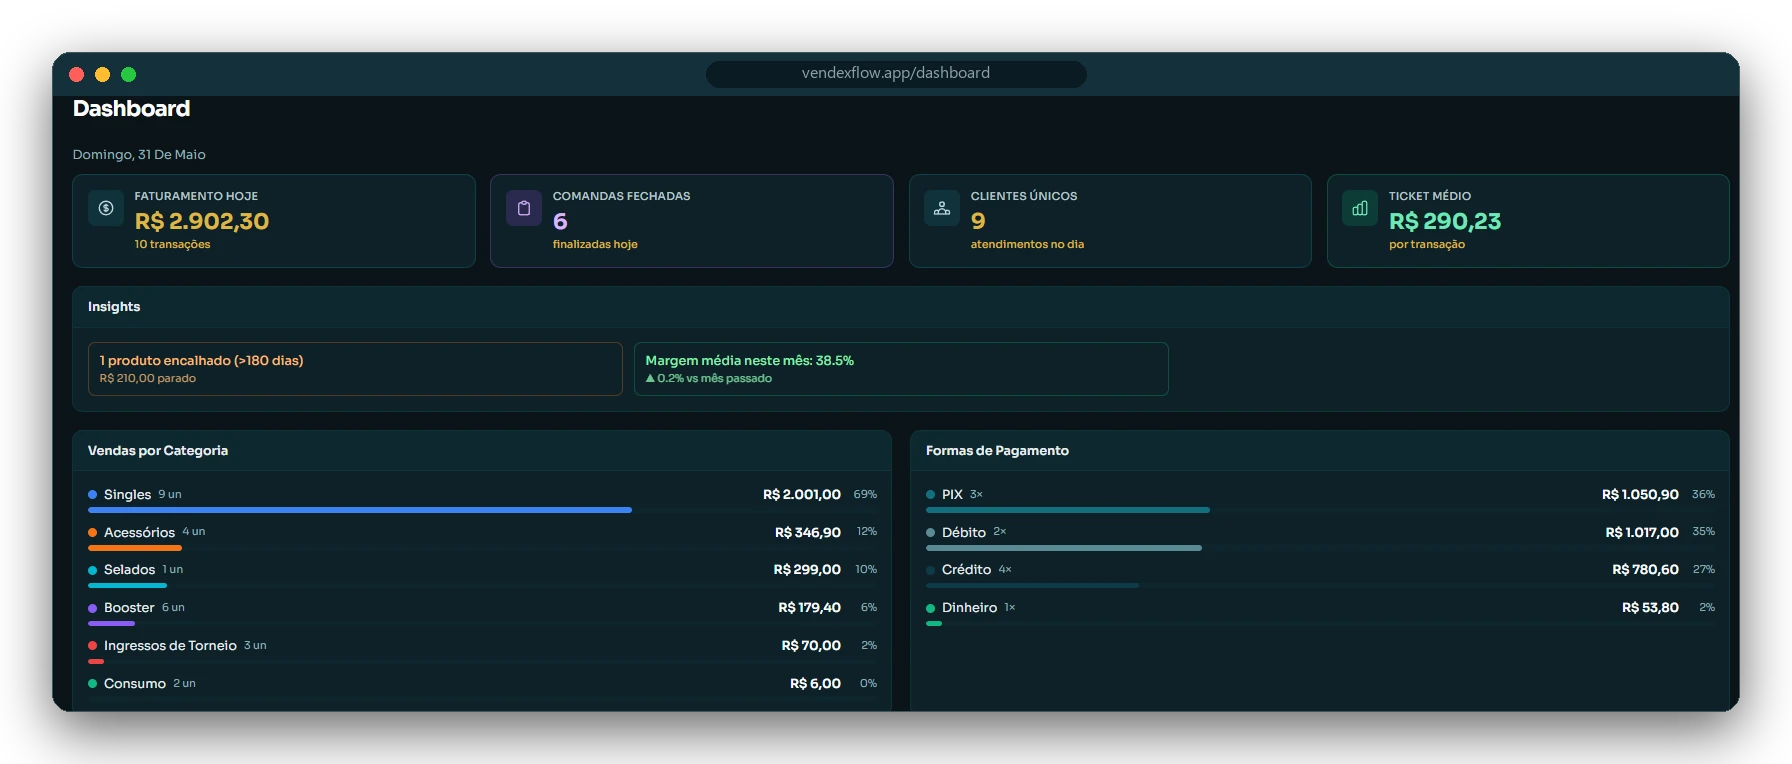Click the R$ 53,80 Dinheiro amount

click(1650, 607)
